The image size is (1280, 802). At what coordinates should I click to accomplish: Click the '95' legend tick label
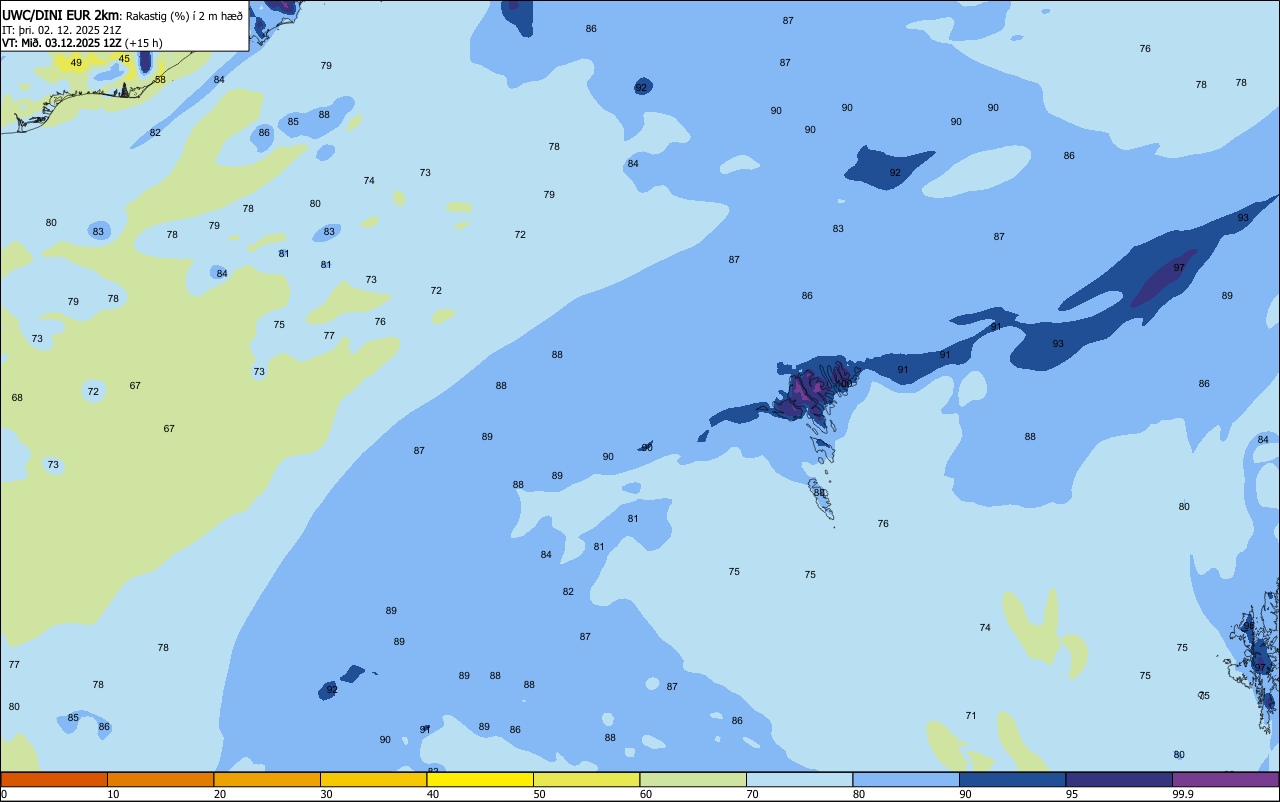[1072, 794]
